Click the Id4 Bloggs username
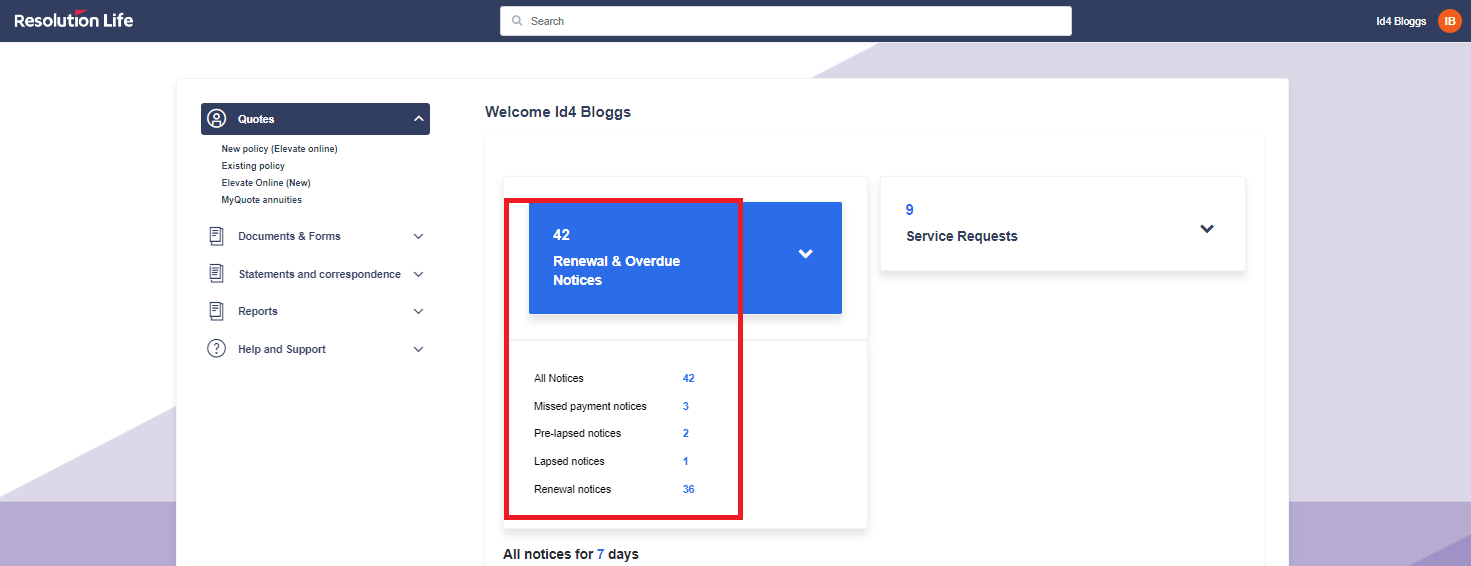Screen dimensions: 1471x566 click(x=1401, y=21)
